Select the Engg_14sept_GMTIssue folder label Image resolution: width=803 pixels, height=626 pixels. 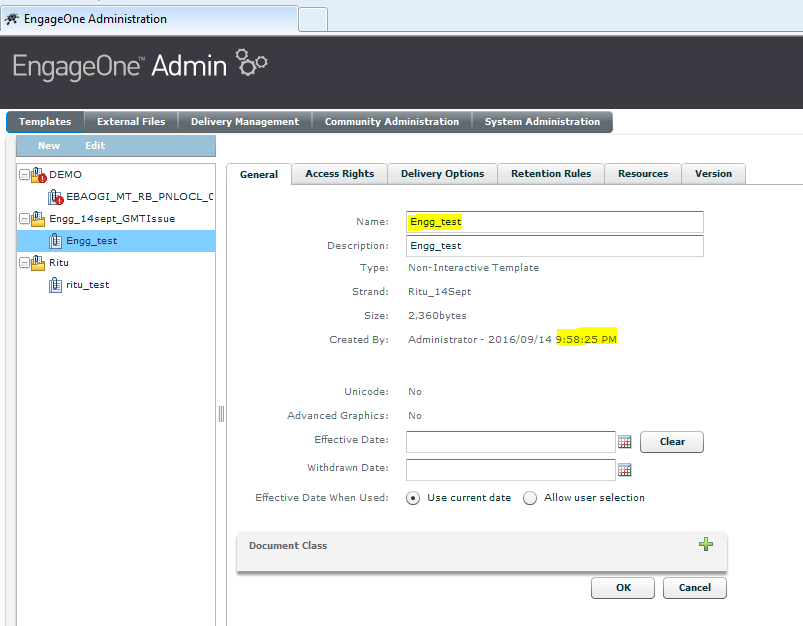click(x=112, y=219)
